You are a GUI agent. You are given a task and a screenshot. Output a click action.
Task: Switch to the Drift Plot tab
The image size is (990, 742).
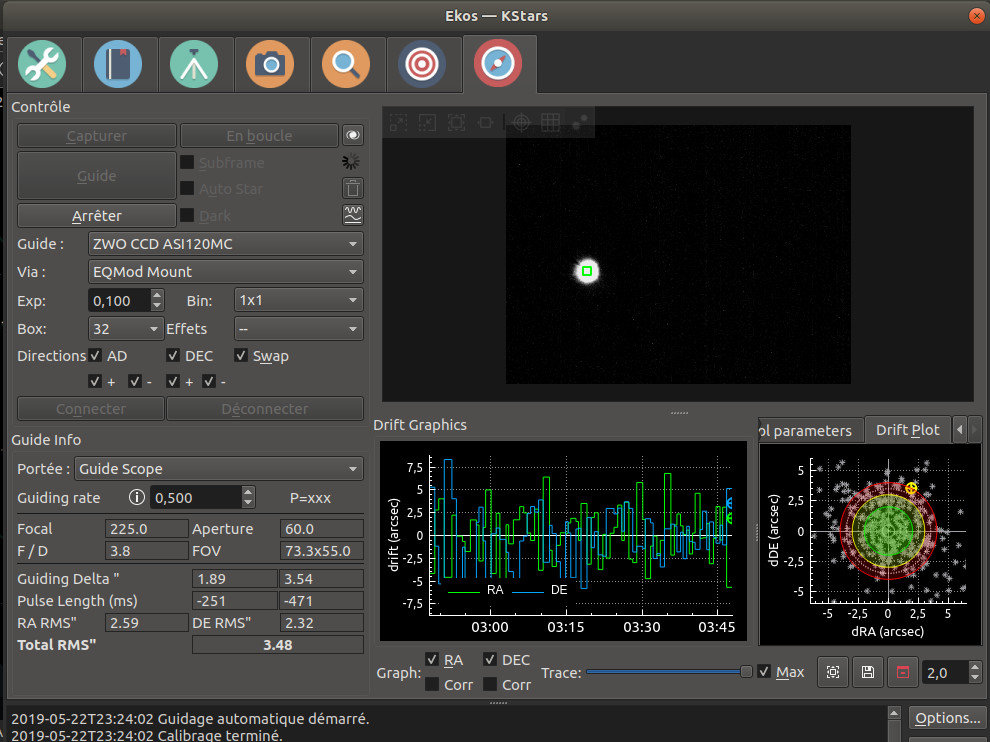point(907,430)
